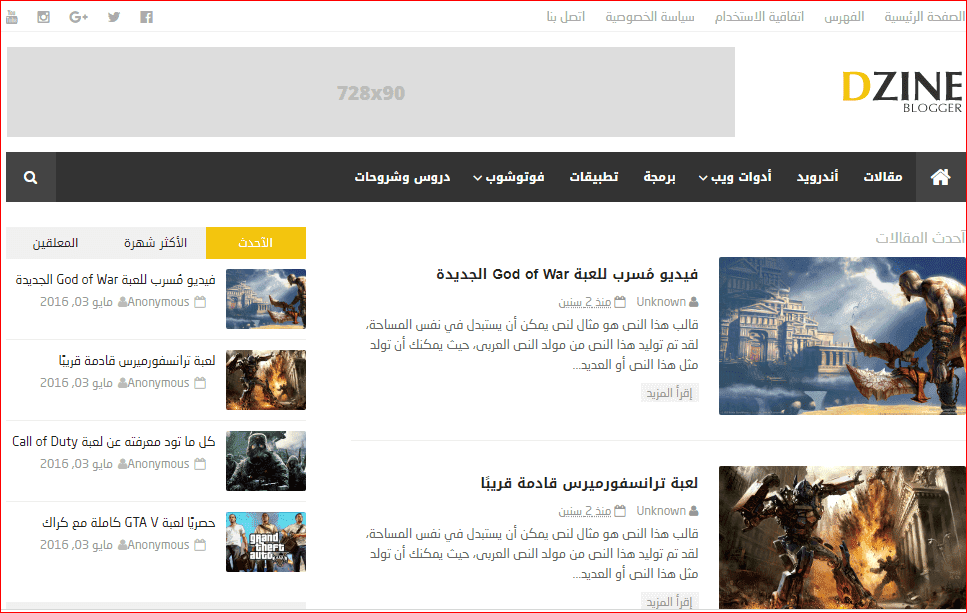967x613 pixels.
Task: Open the Google Plus social icon
Action: (78, 17)
